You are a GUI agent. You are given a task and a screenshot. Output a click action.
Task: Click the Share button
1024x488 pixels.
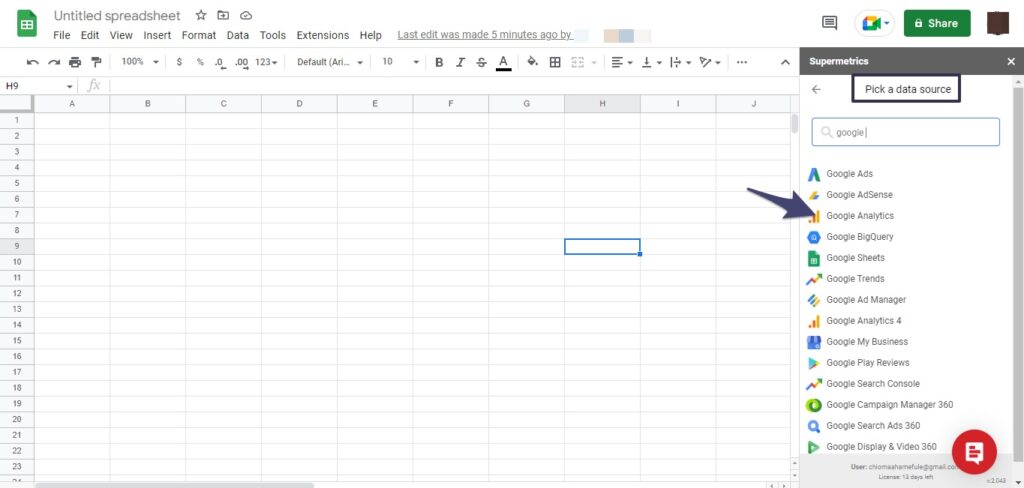coord(936,23)
